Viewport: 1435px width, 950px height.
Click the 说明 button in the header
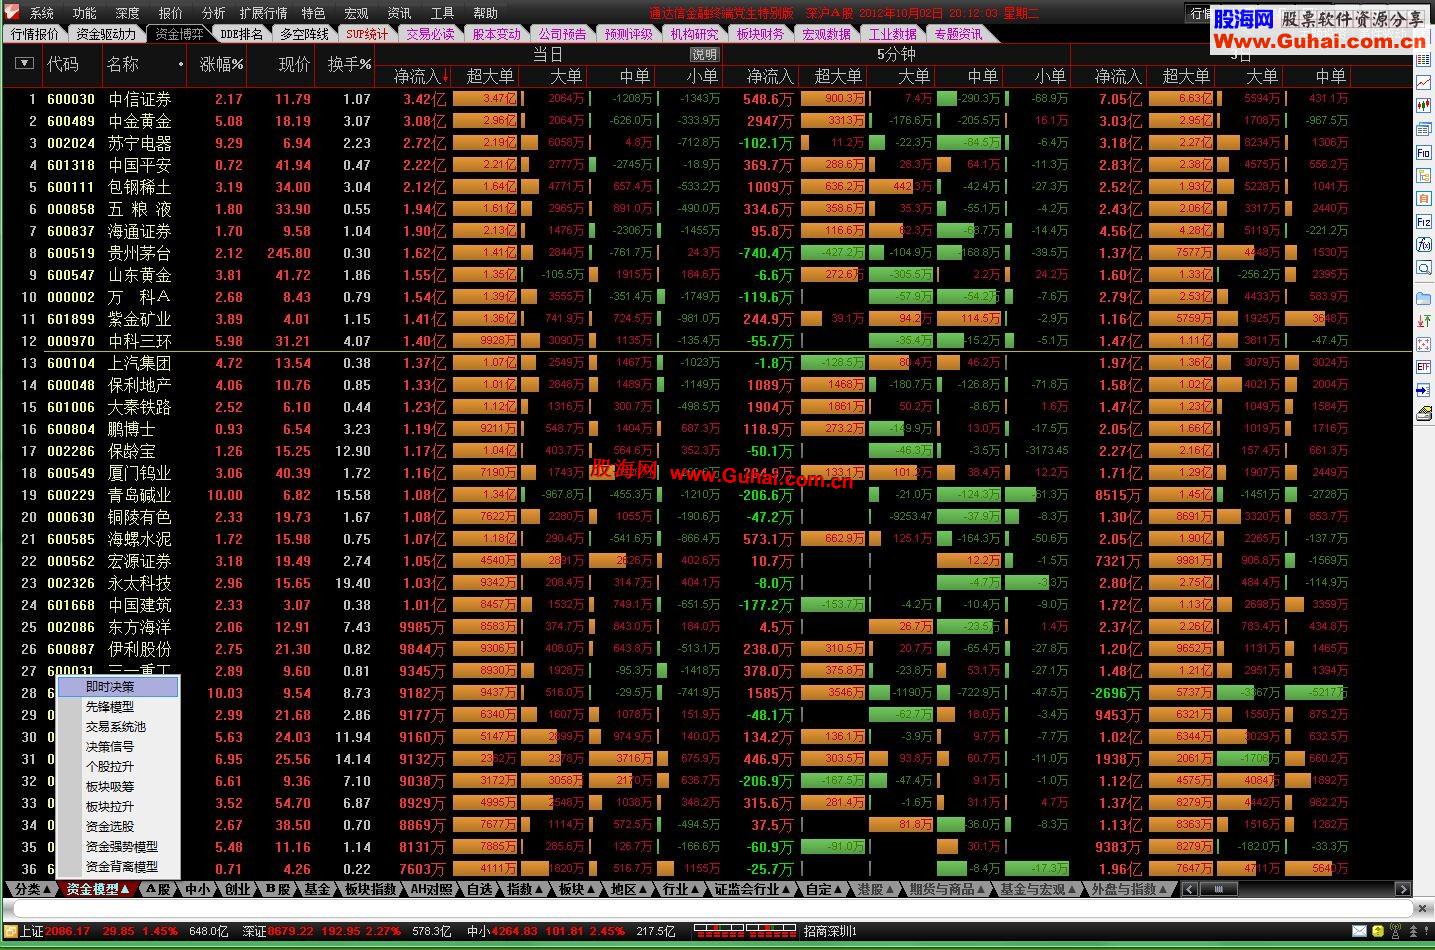coord(704,55)
